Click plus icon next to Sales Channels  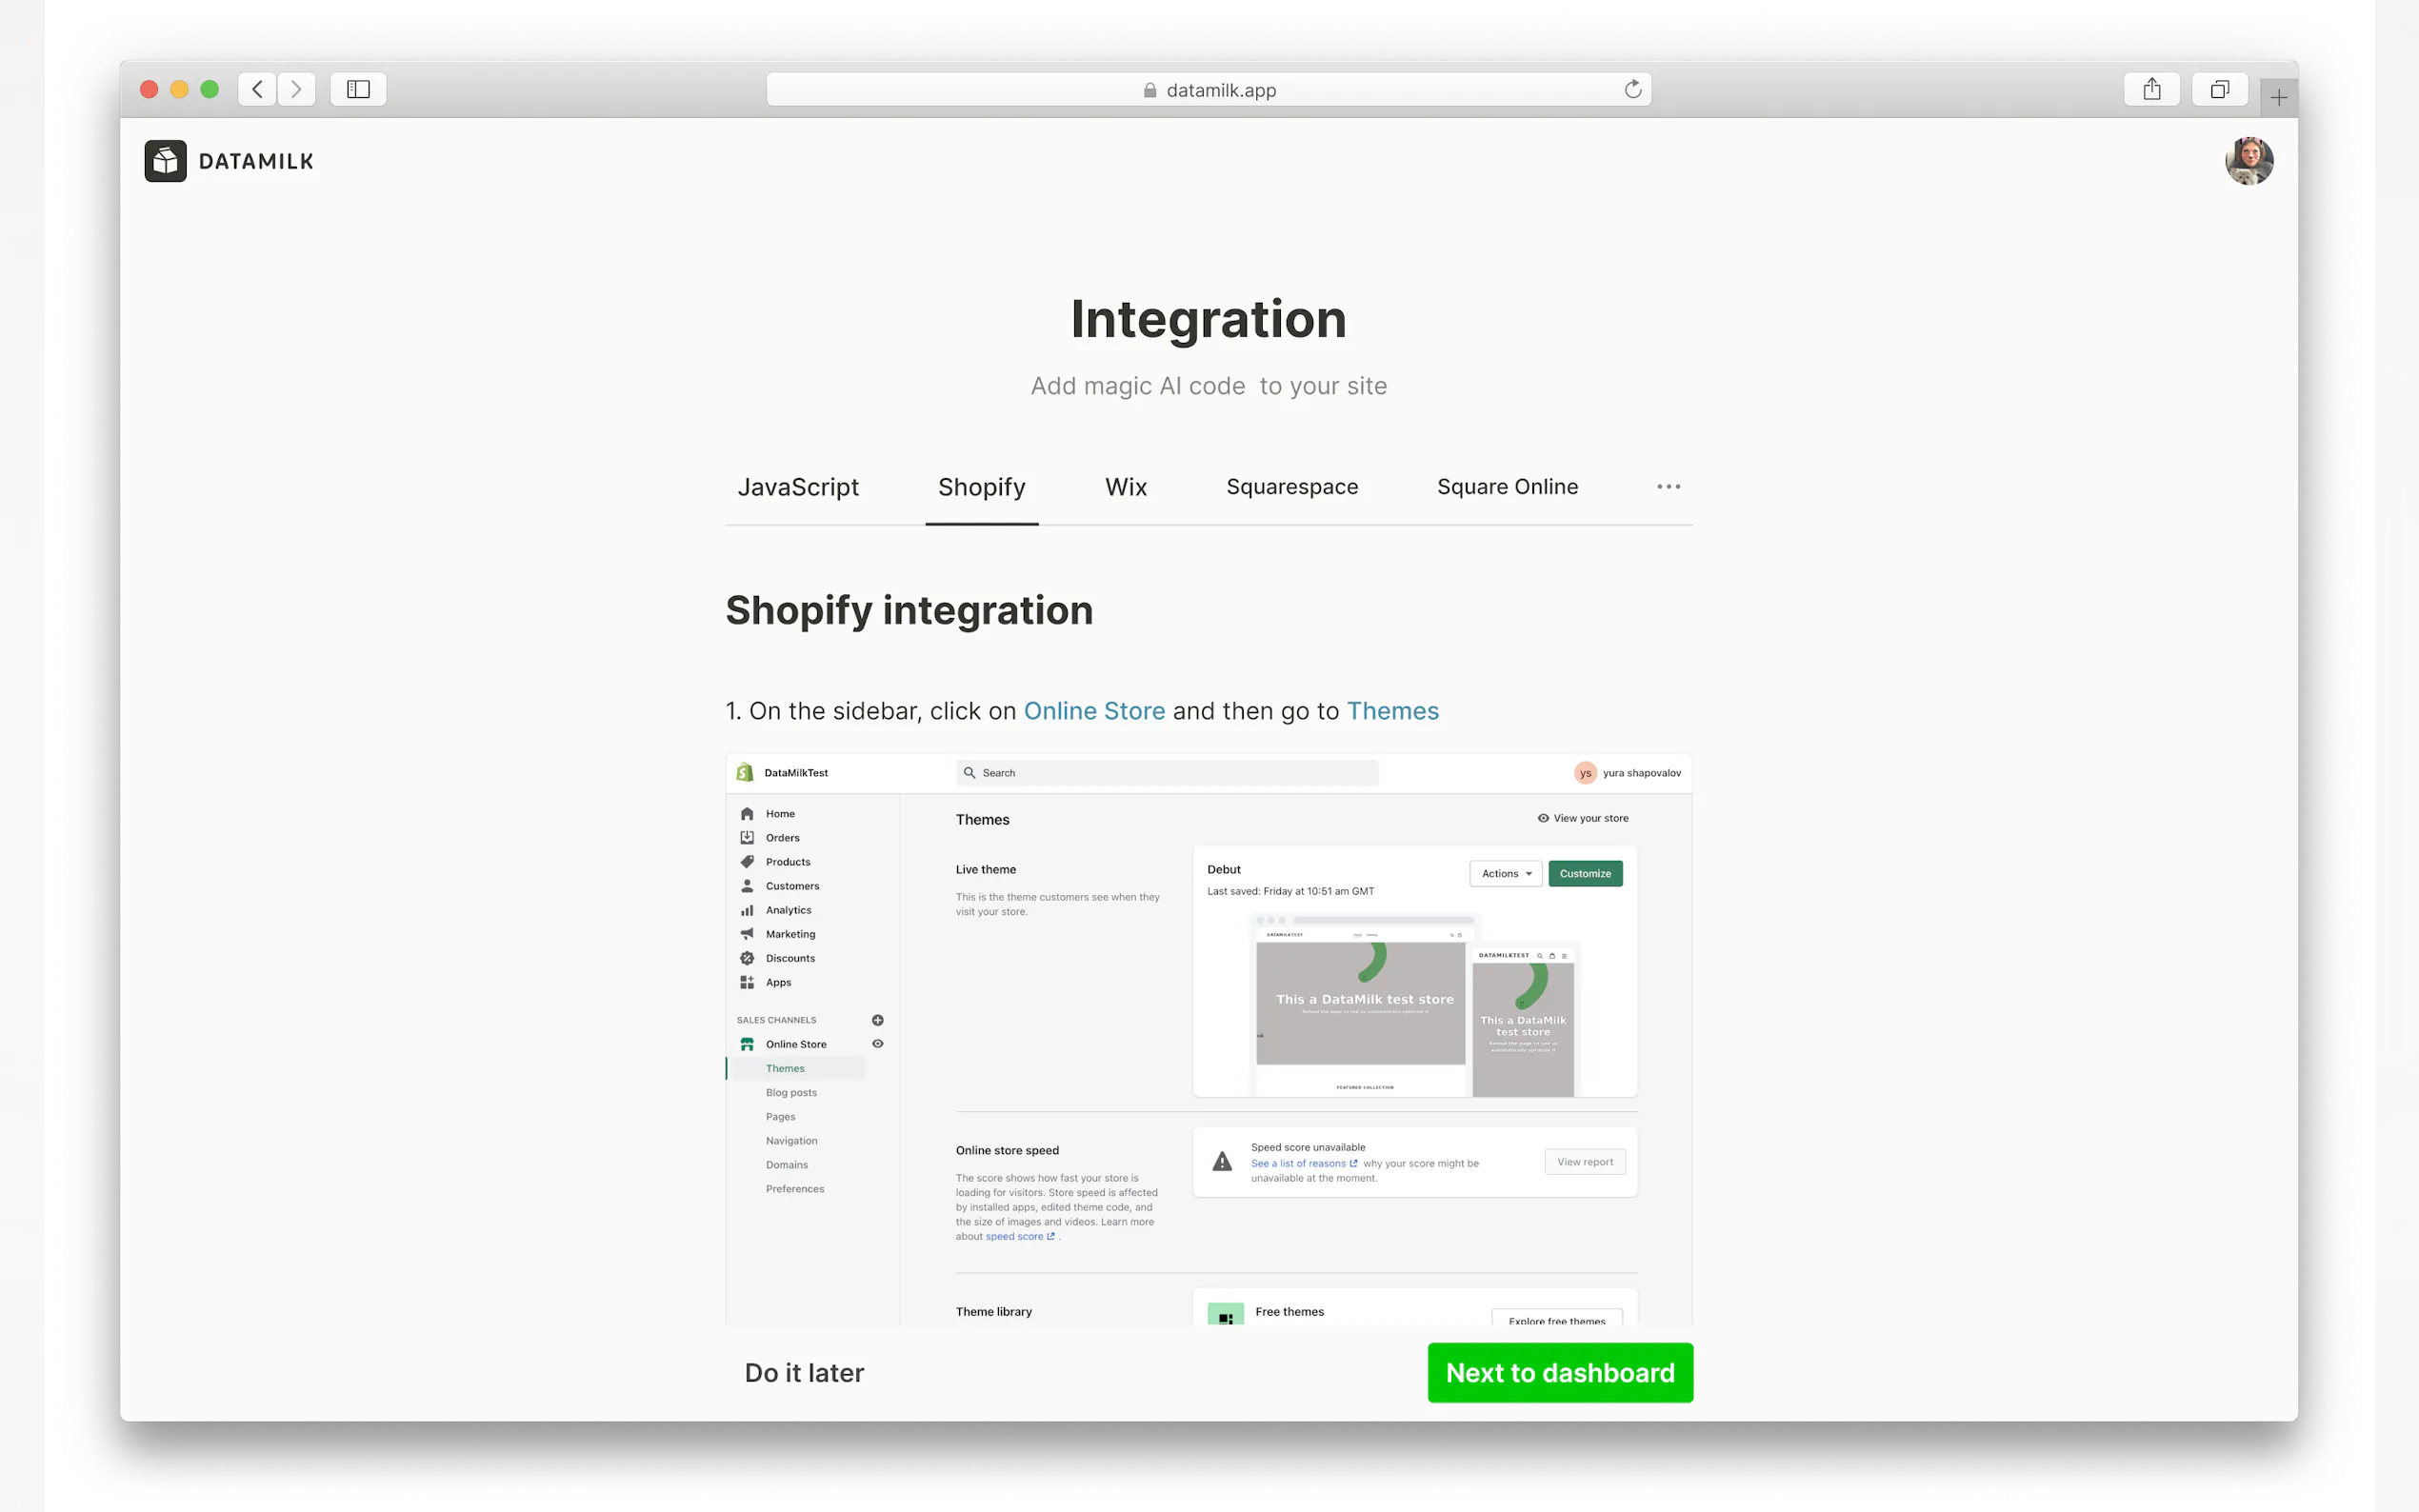(x=877, y=1020)
